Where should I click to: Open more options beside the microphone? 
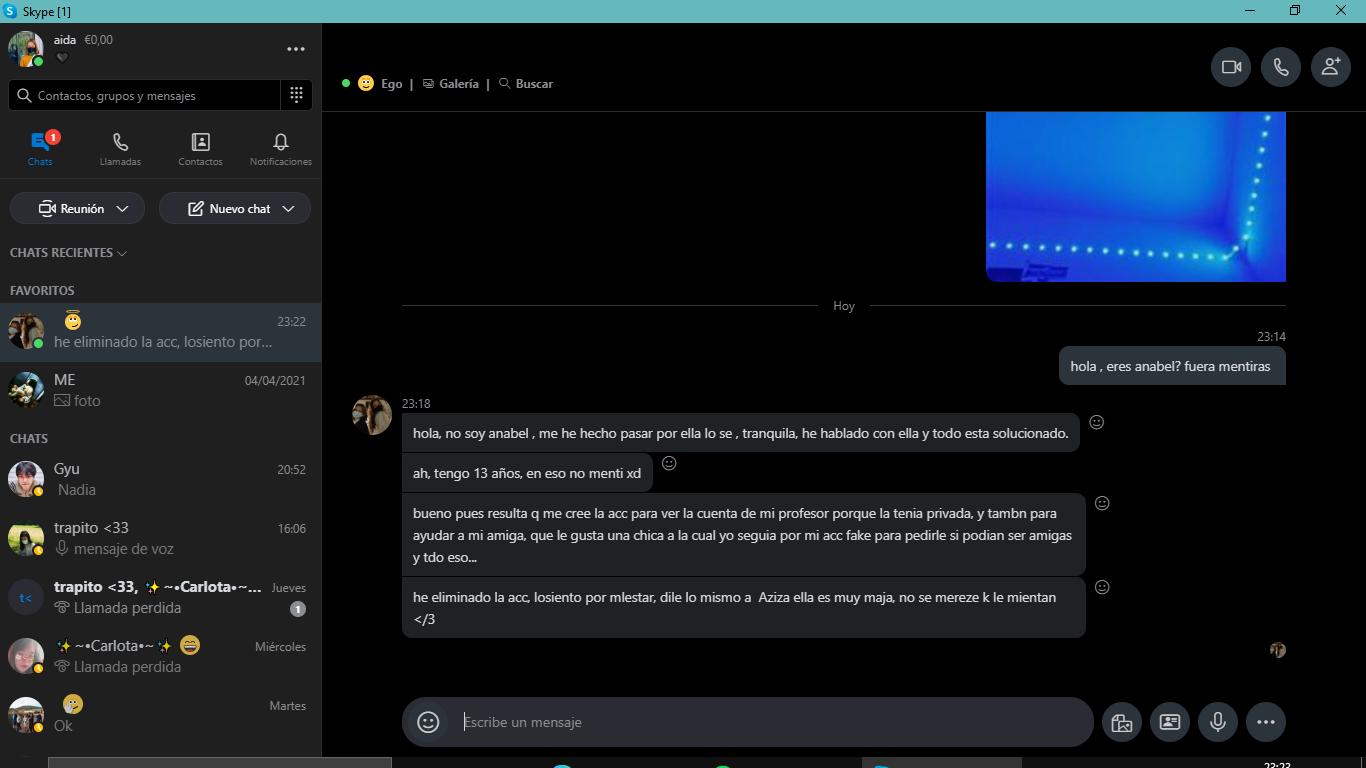(x=1266, y=722)
